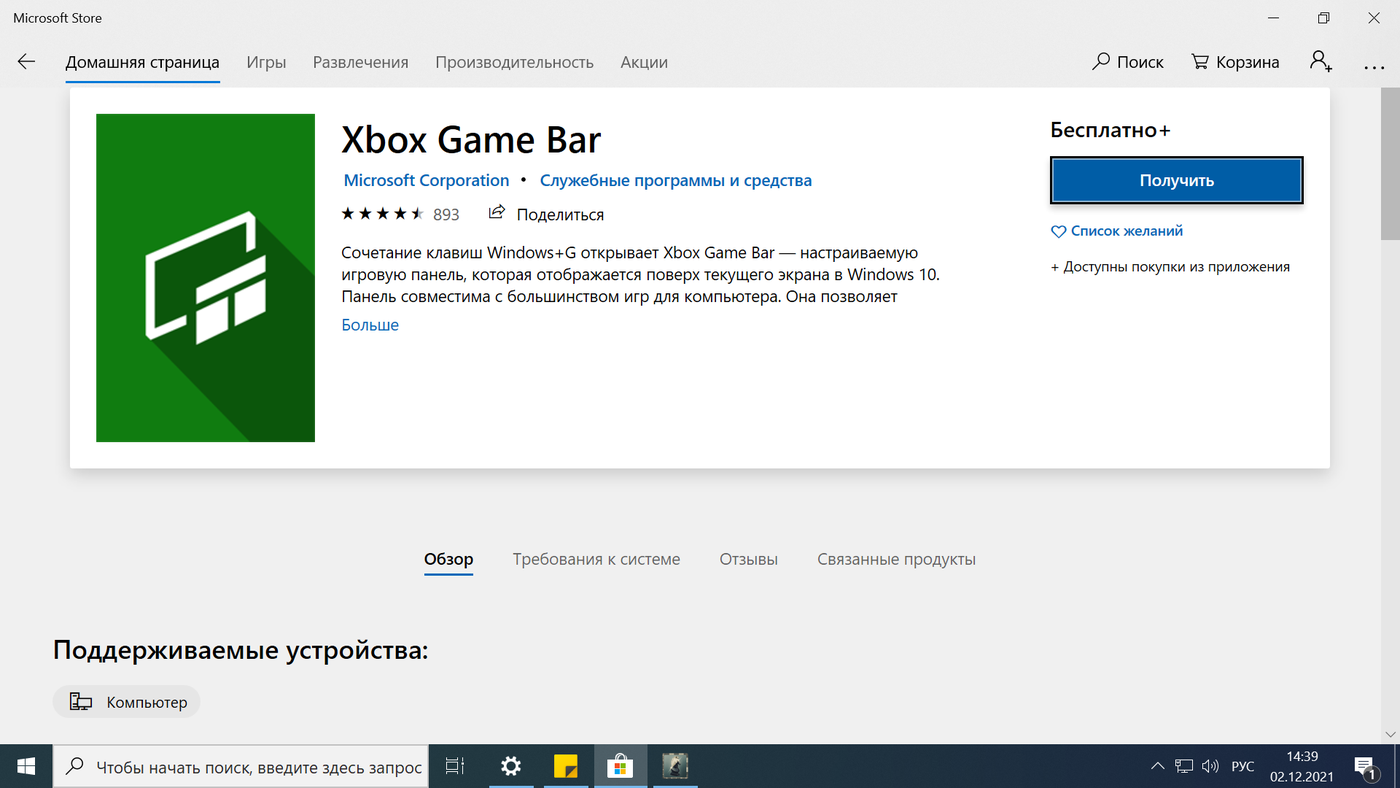Screen dimensions: 1400x788
Task: Click the Xbox Game Bar app logo
Action: 205,278
